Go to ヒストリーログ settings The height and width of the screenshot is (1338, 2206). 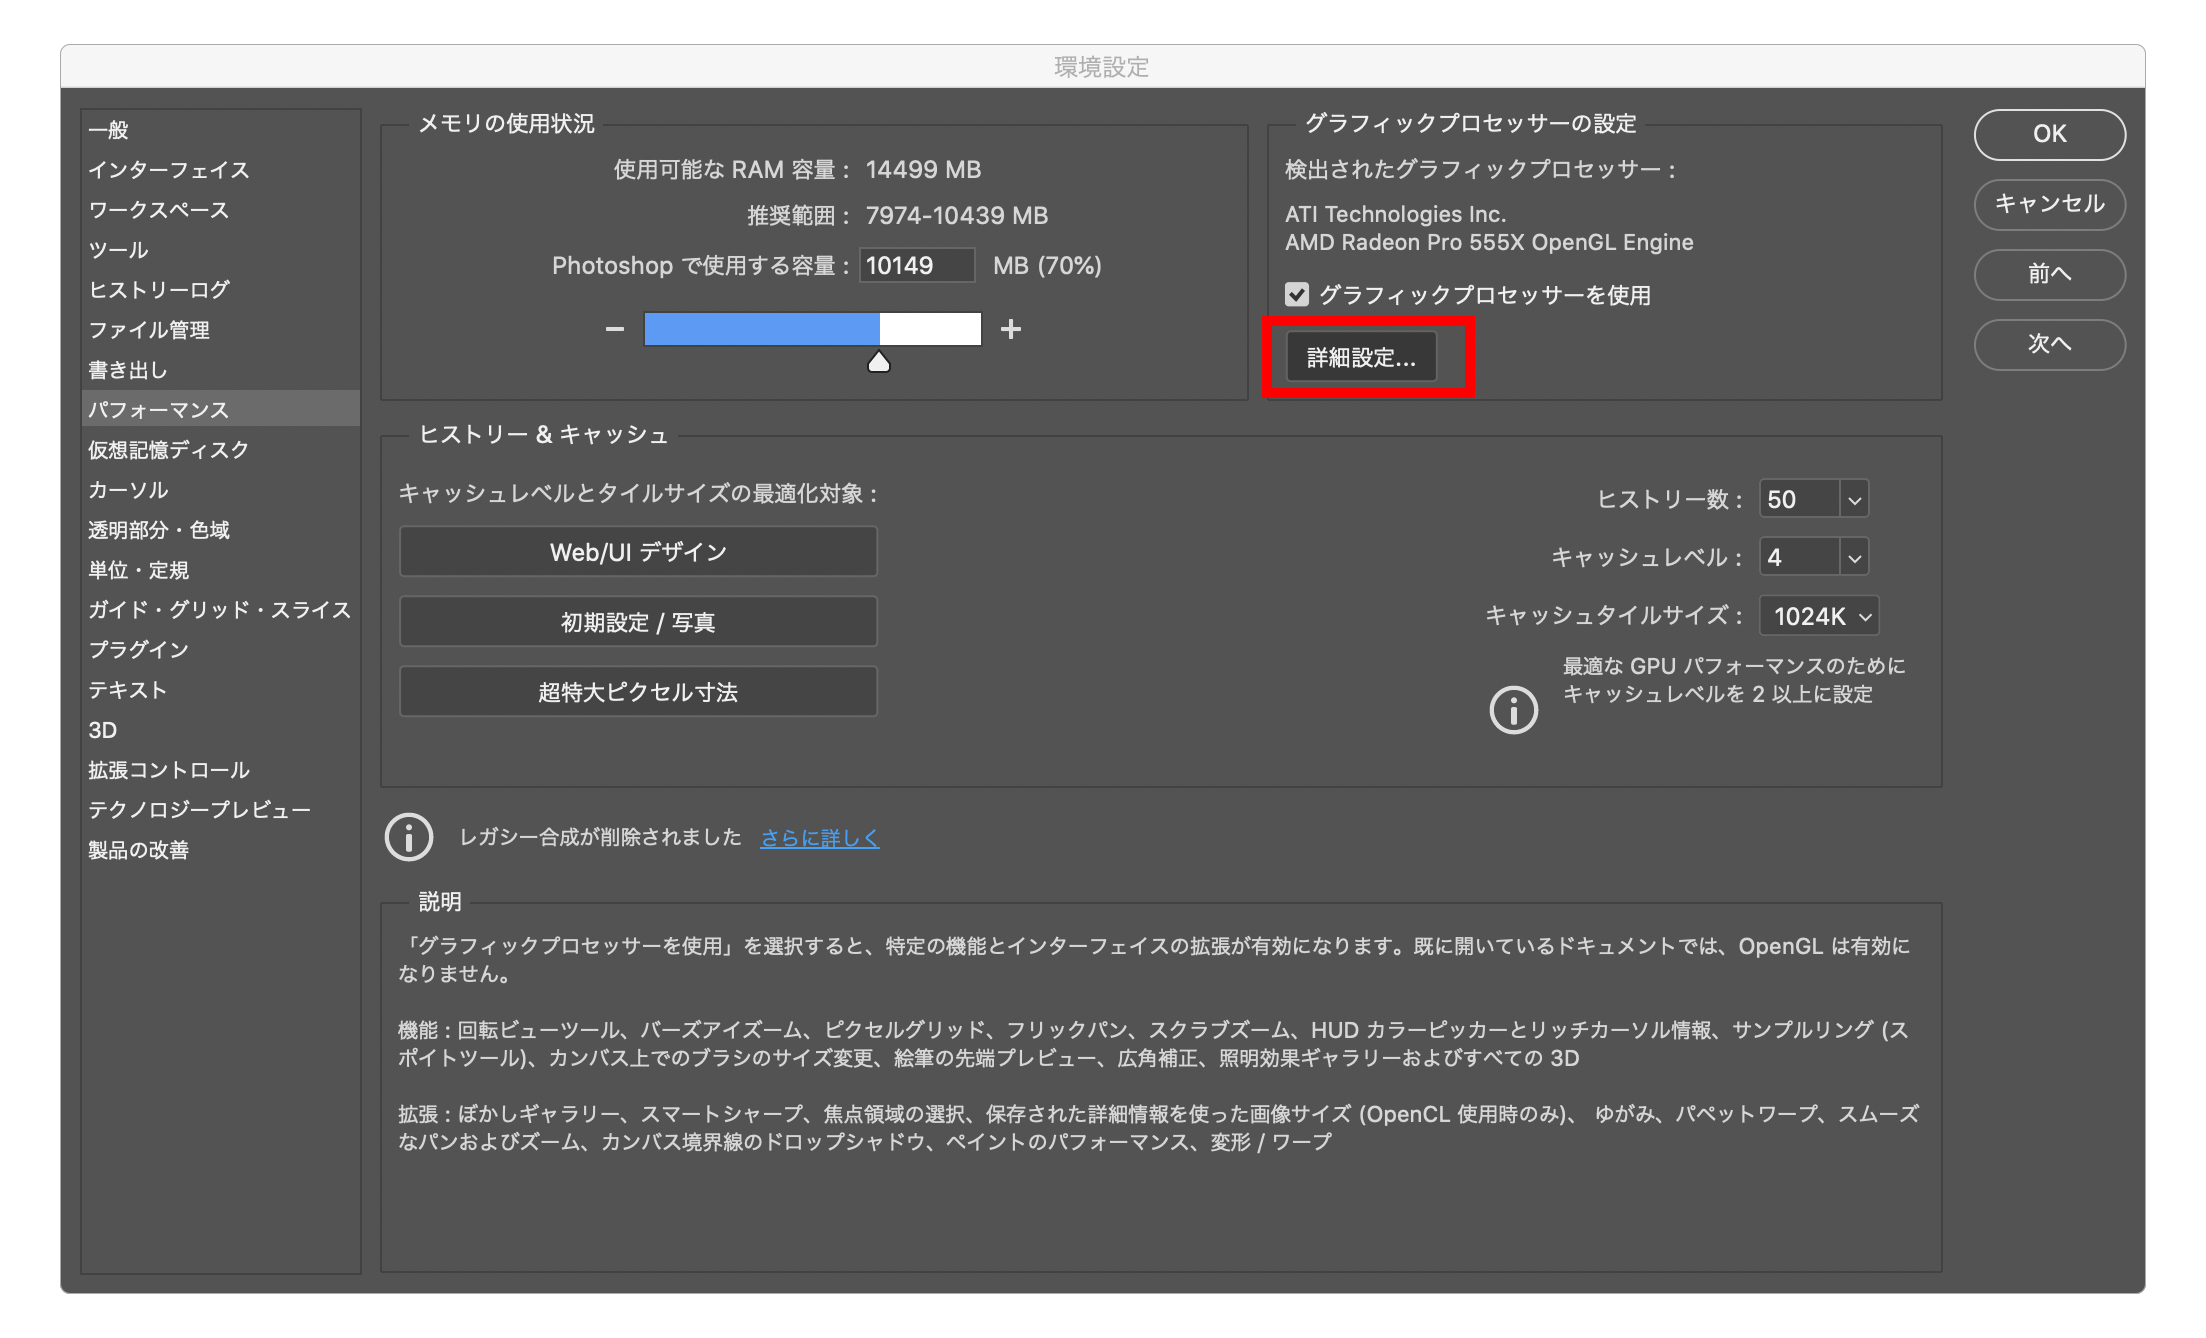tap(221, 290)
